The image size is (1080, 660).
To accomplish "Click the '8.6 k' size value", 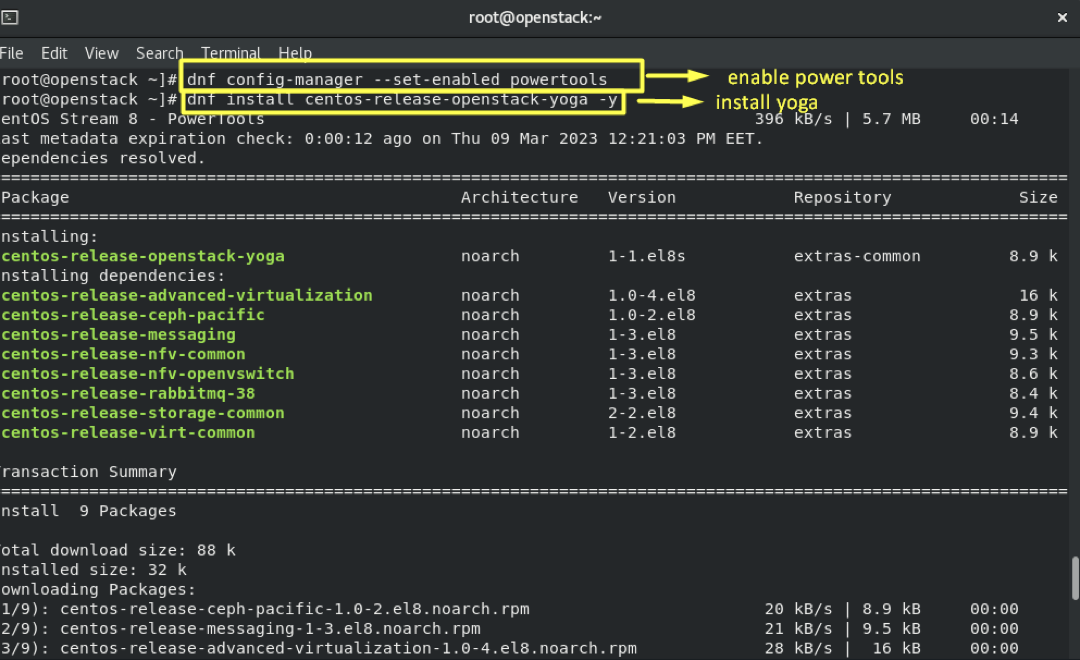I will coord(1034,374).
